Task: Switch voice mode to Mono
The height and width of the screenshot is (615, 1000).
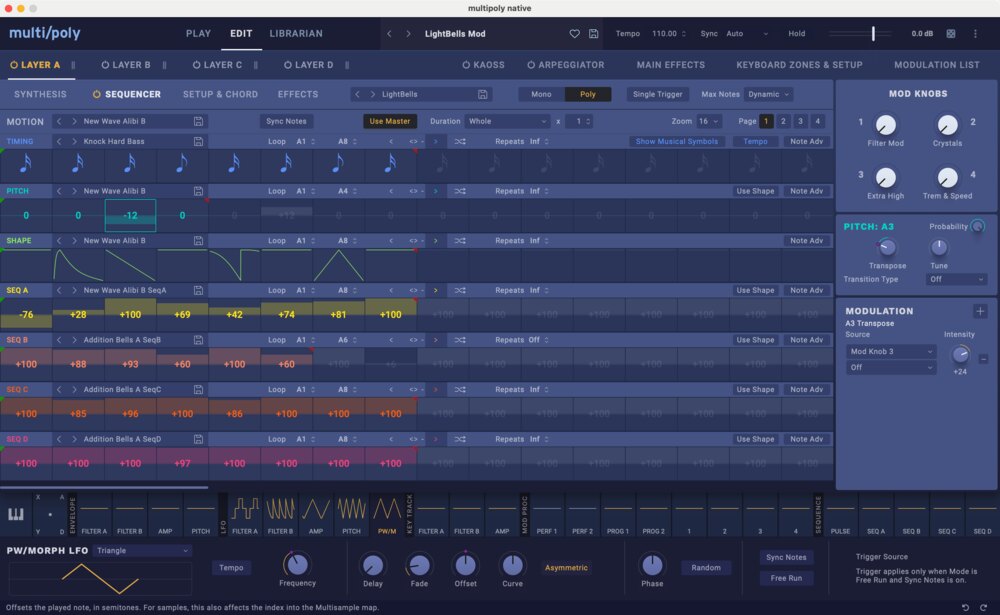Action: click(540, 94)
